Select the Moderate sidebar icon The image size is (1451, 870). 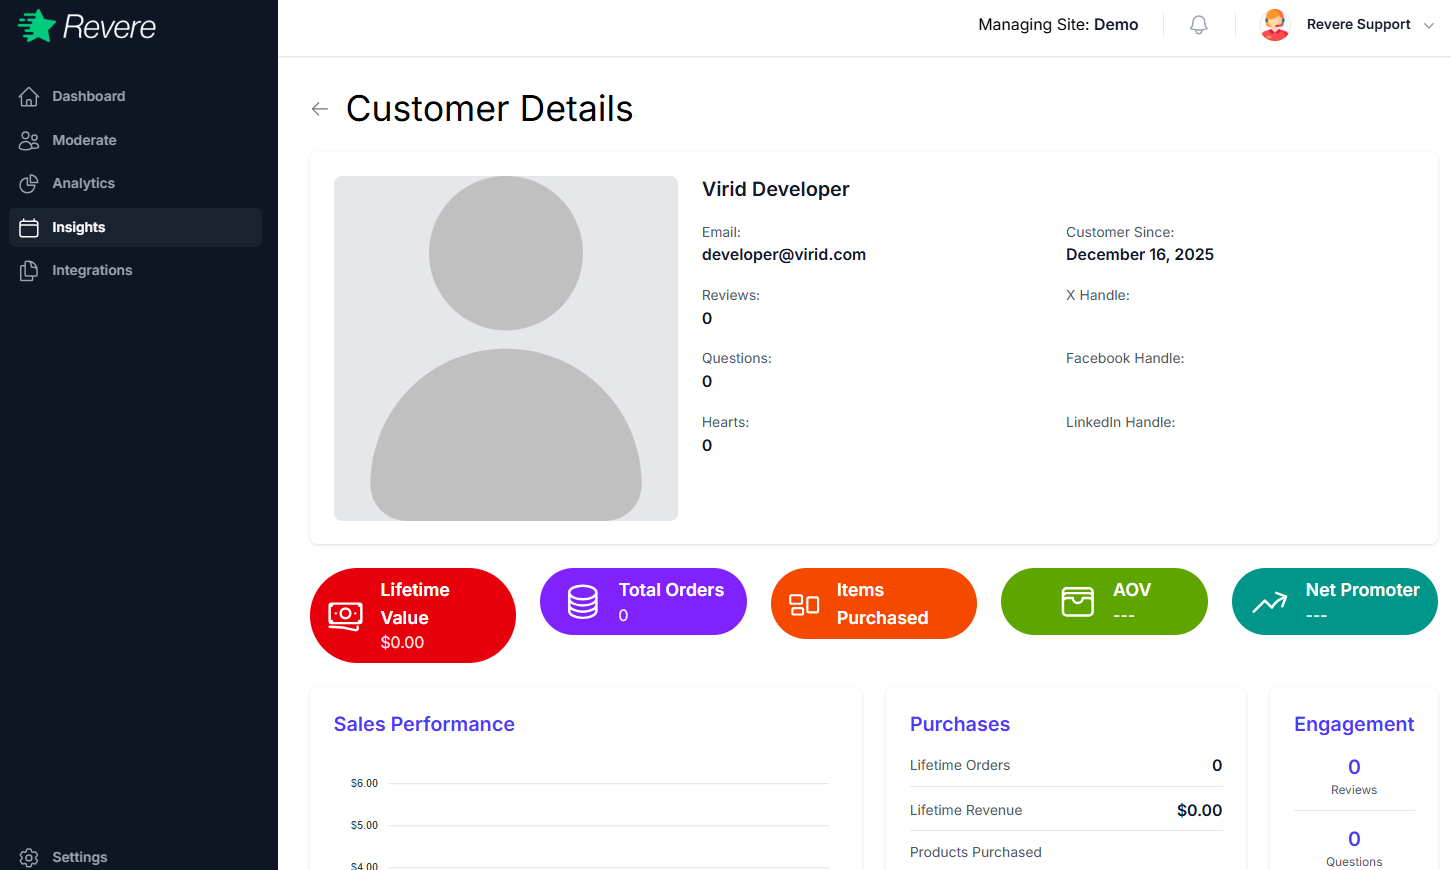pyautogui.click(x=29, y=140)
